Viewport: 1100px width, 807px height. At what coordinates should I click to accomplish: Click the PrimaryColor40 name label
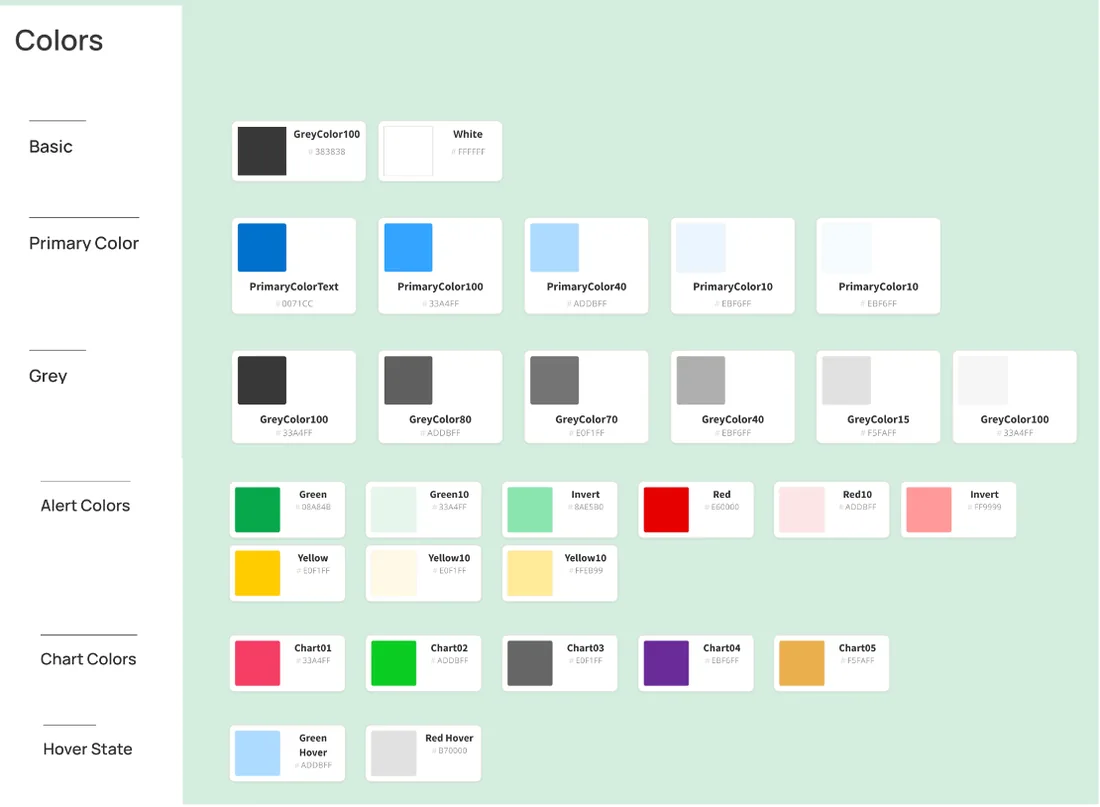pos(586,286)
